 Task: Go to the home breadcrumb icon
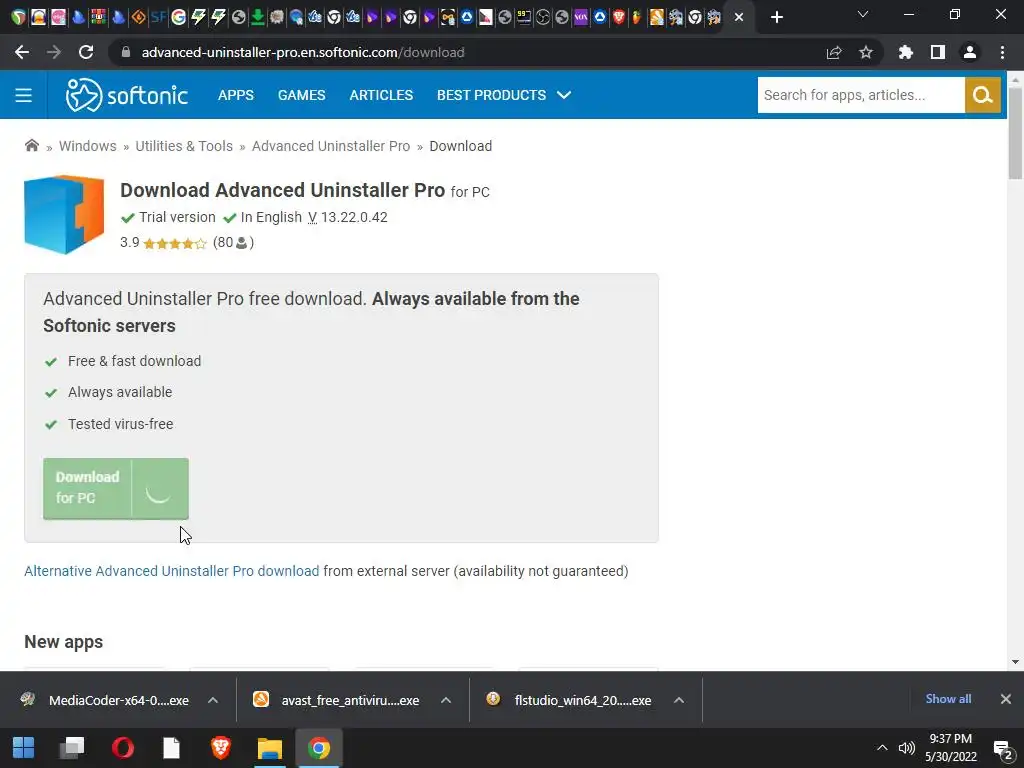(31, 146)
